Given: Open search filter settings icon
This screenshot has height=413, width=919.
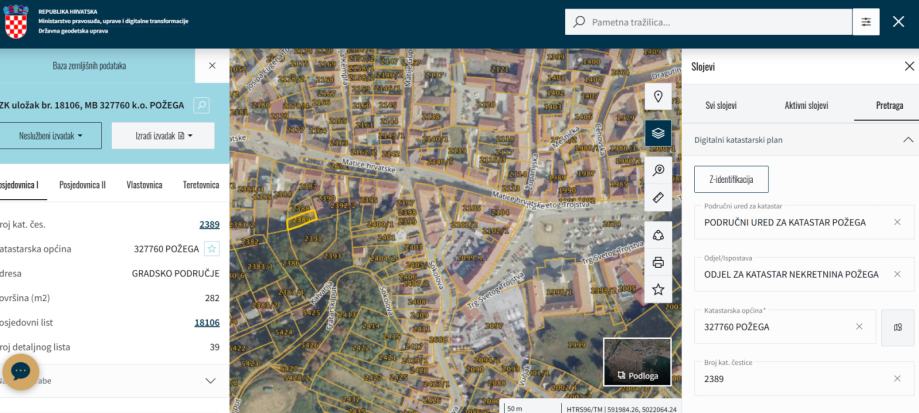Looking at the screenshot, I should [x=866, y=22].
